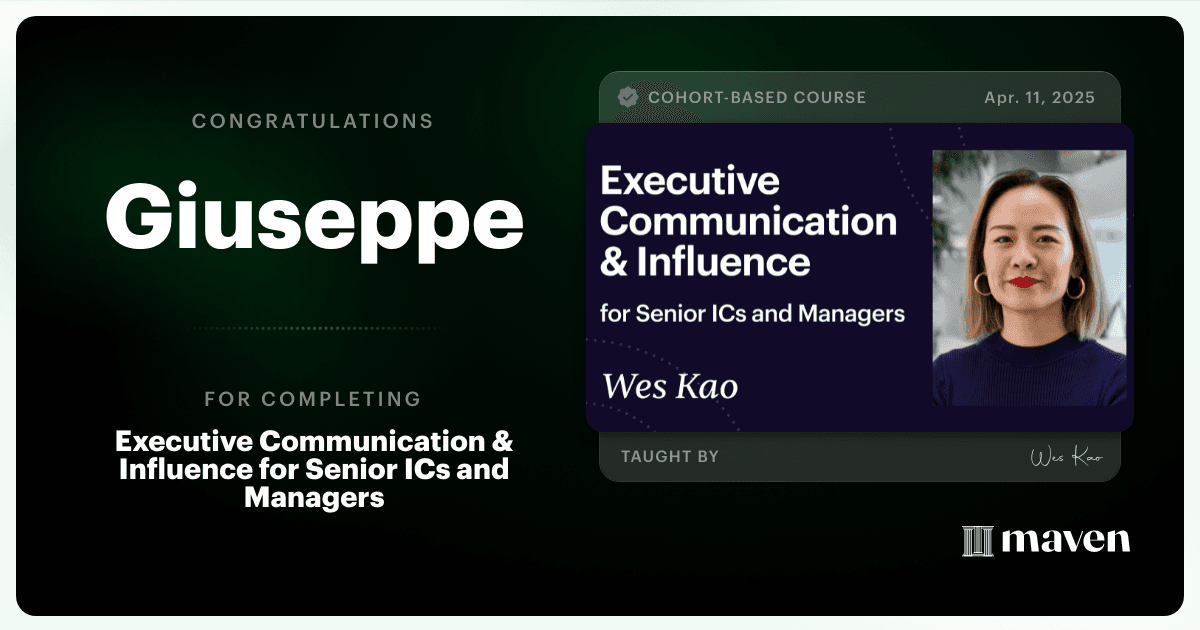
Task: Click the italic Wes Kao name on card
Action: pyautogui.click(x=670, y=385)
